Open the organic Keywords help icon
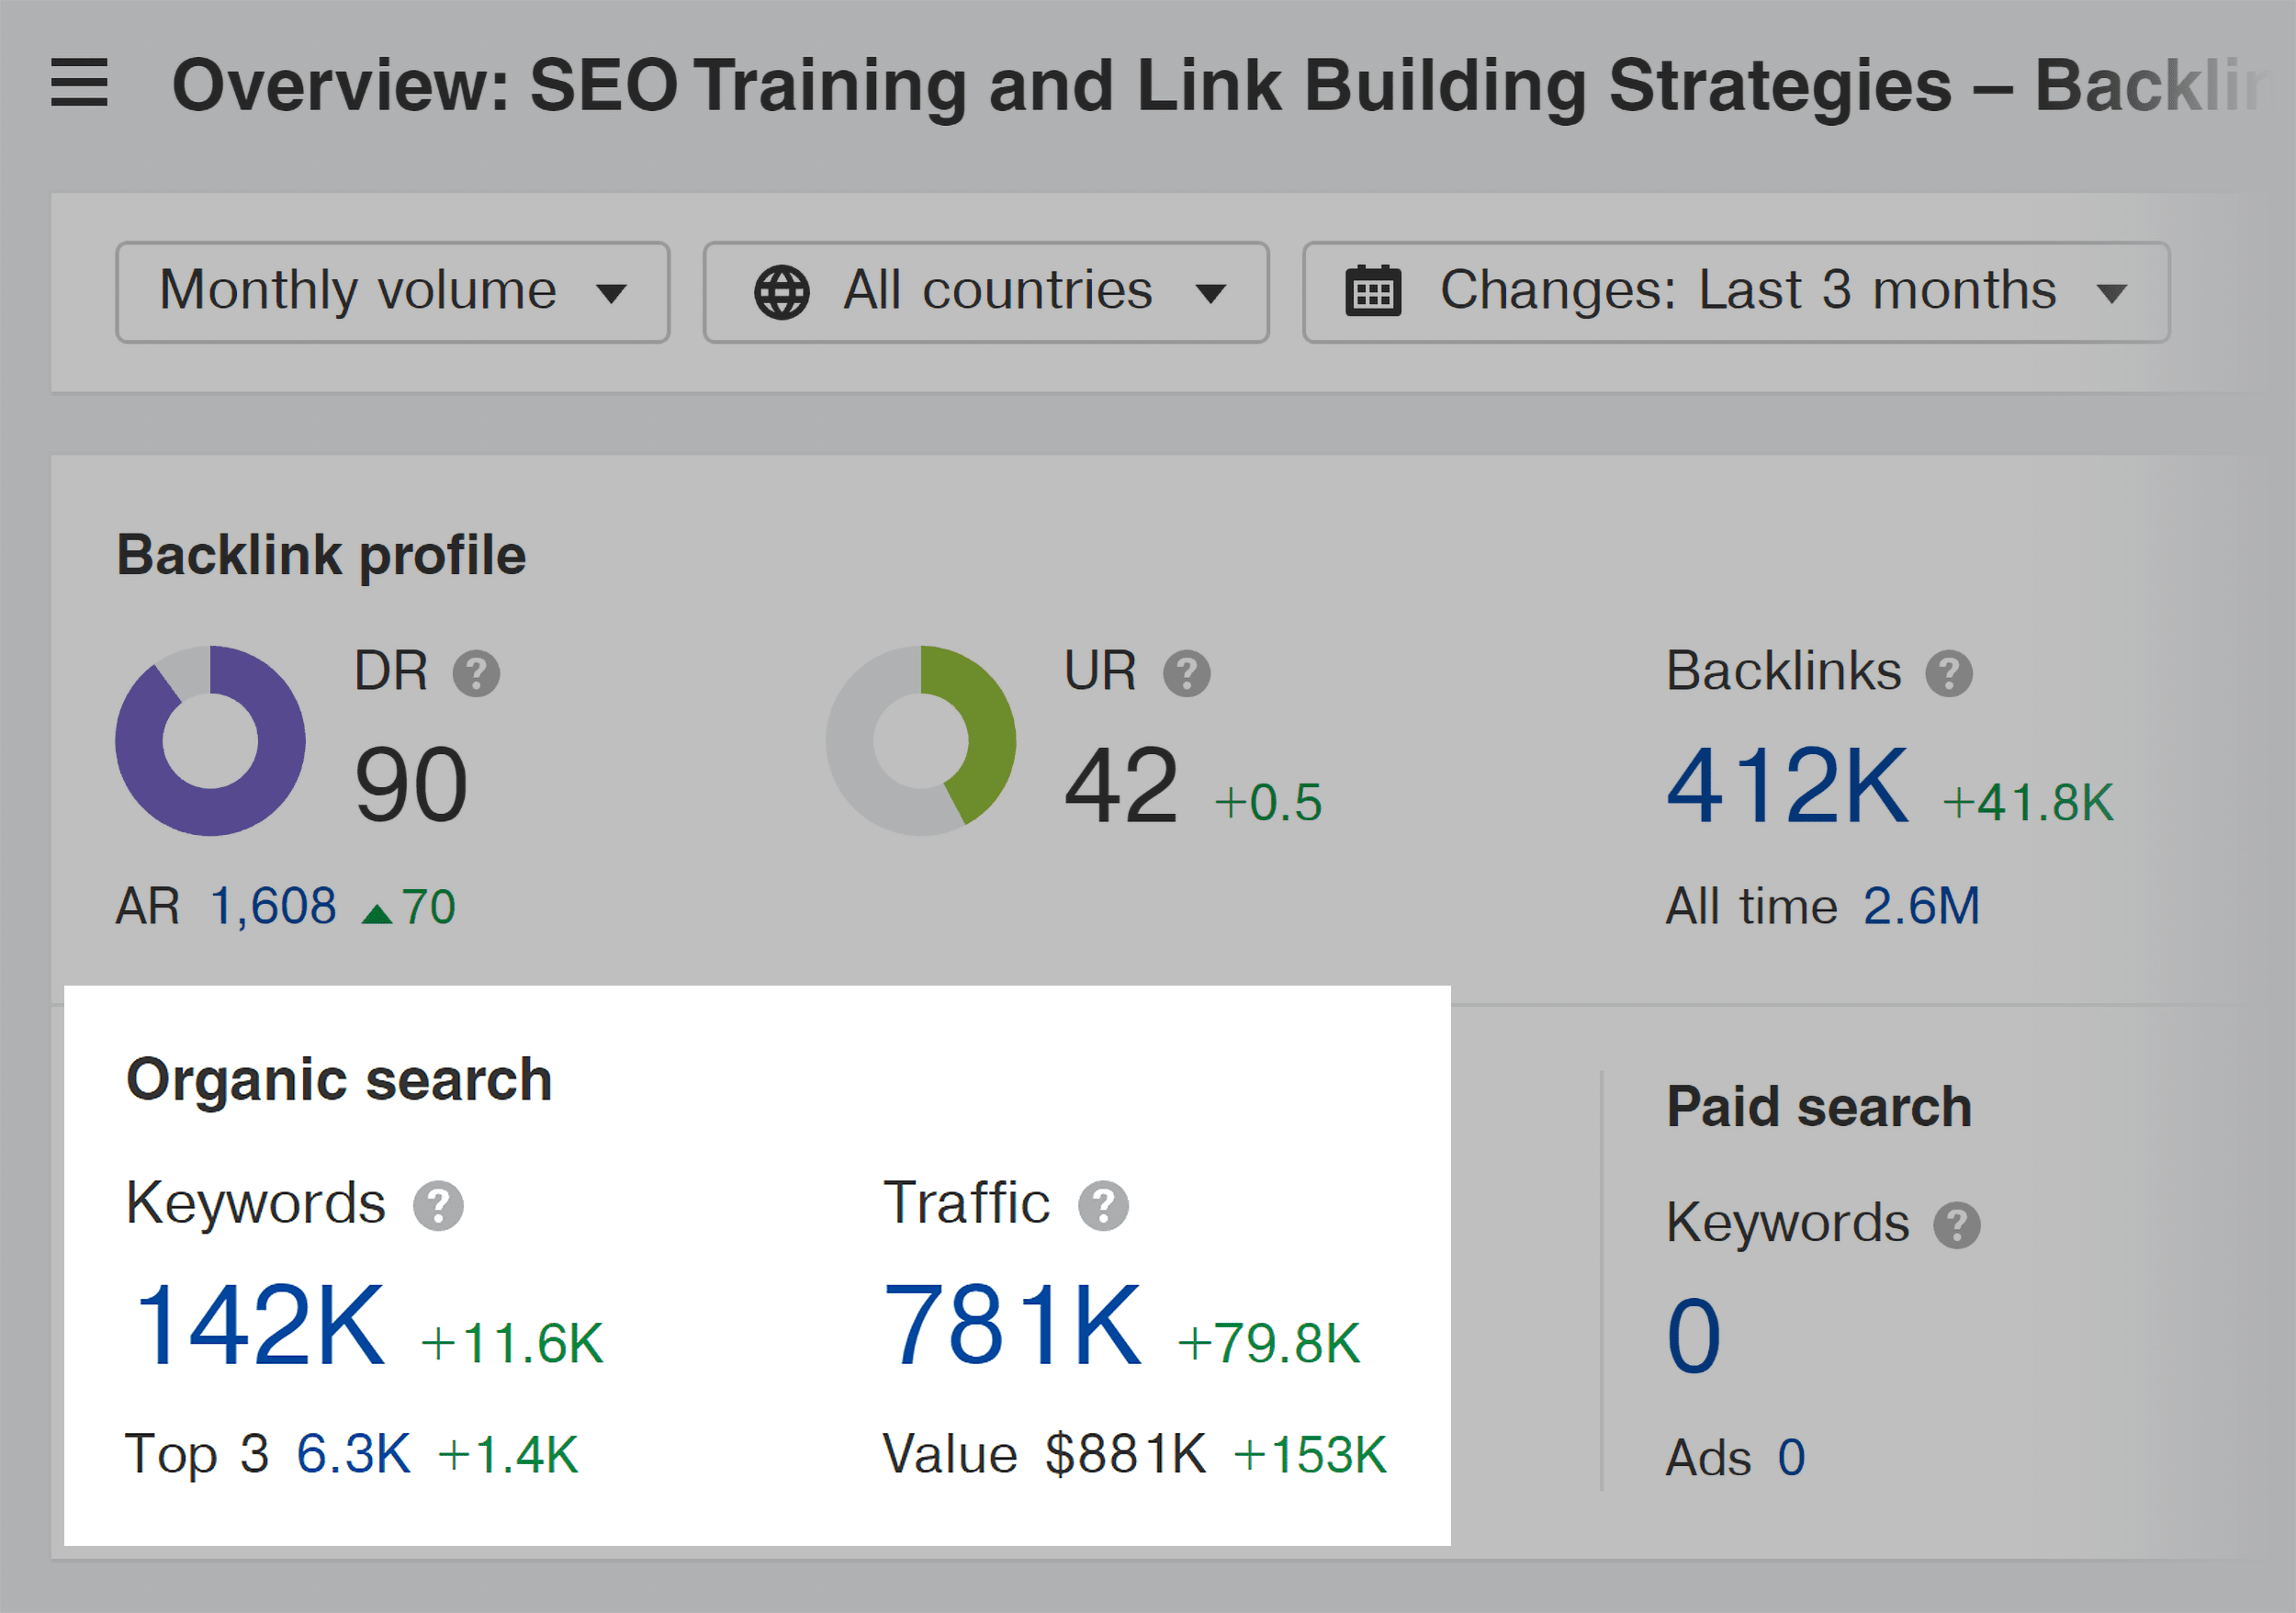 tap(438, 1205)
